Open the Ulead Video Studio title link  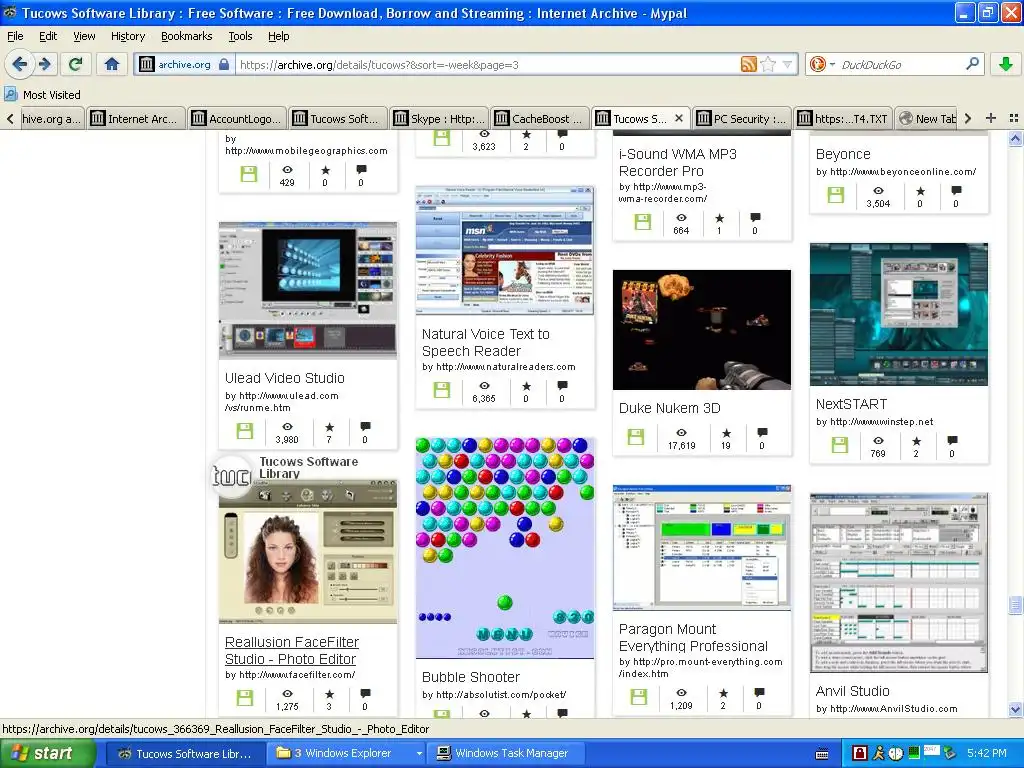point(285,378)
